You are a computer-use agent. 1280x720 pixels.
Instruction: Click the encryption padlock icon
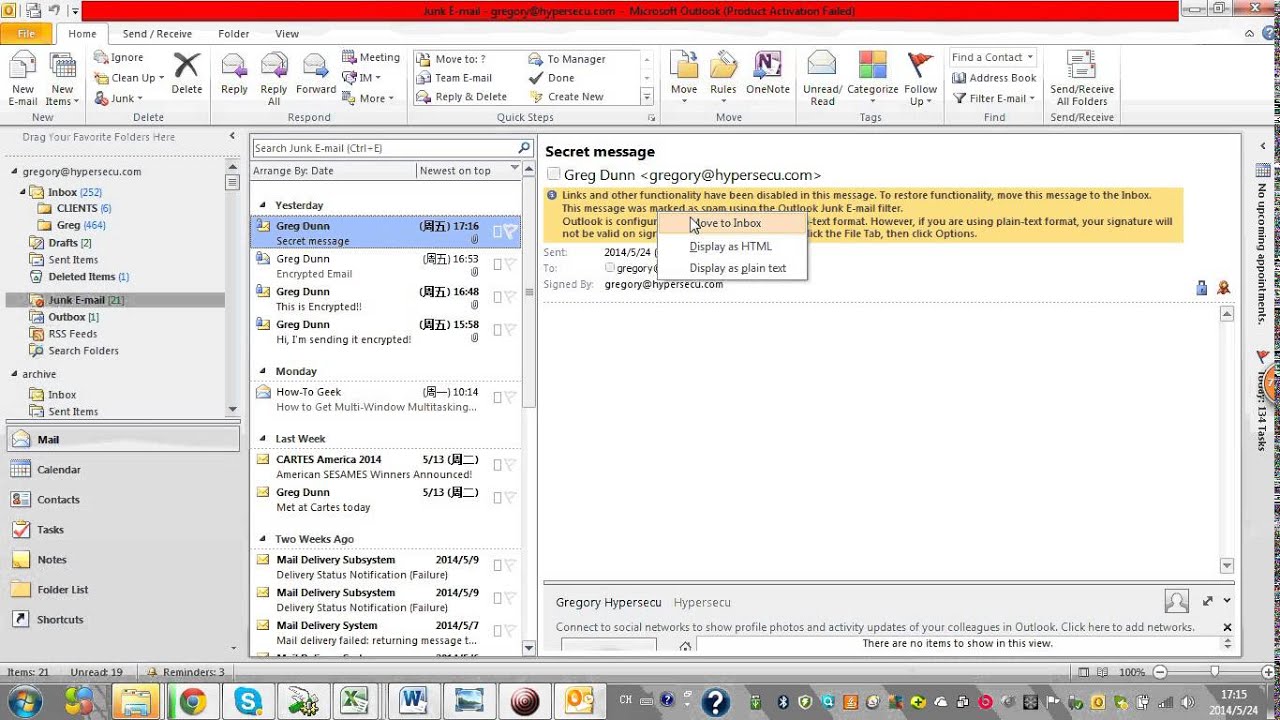pyautogui.click(x=1201, y=288)
